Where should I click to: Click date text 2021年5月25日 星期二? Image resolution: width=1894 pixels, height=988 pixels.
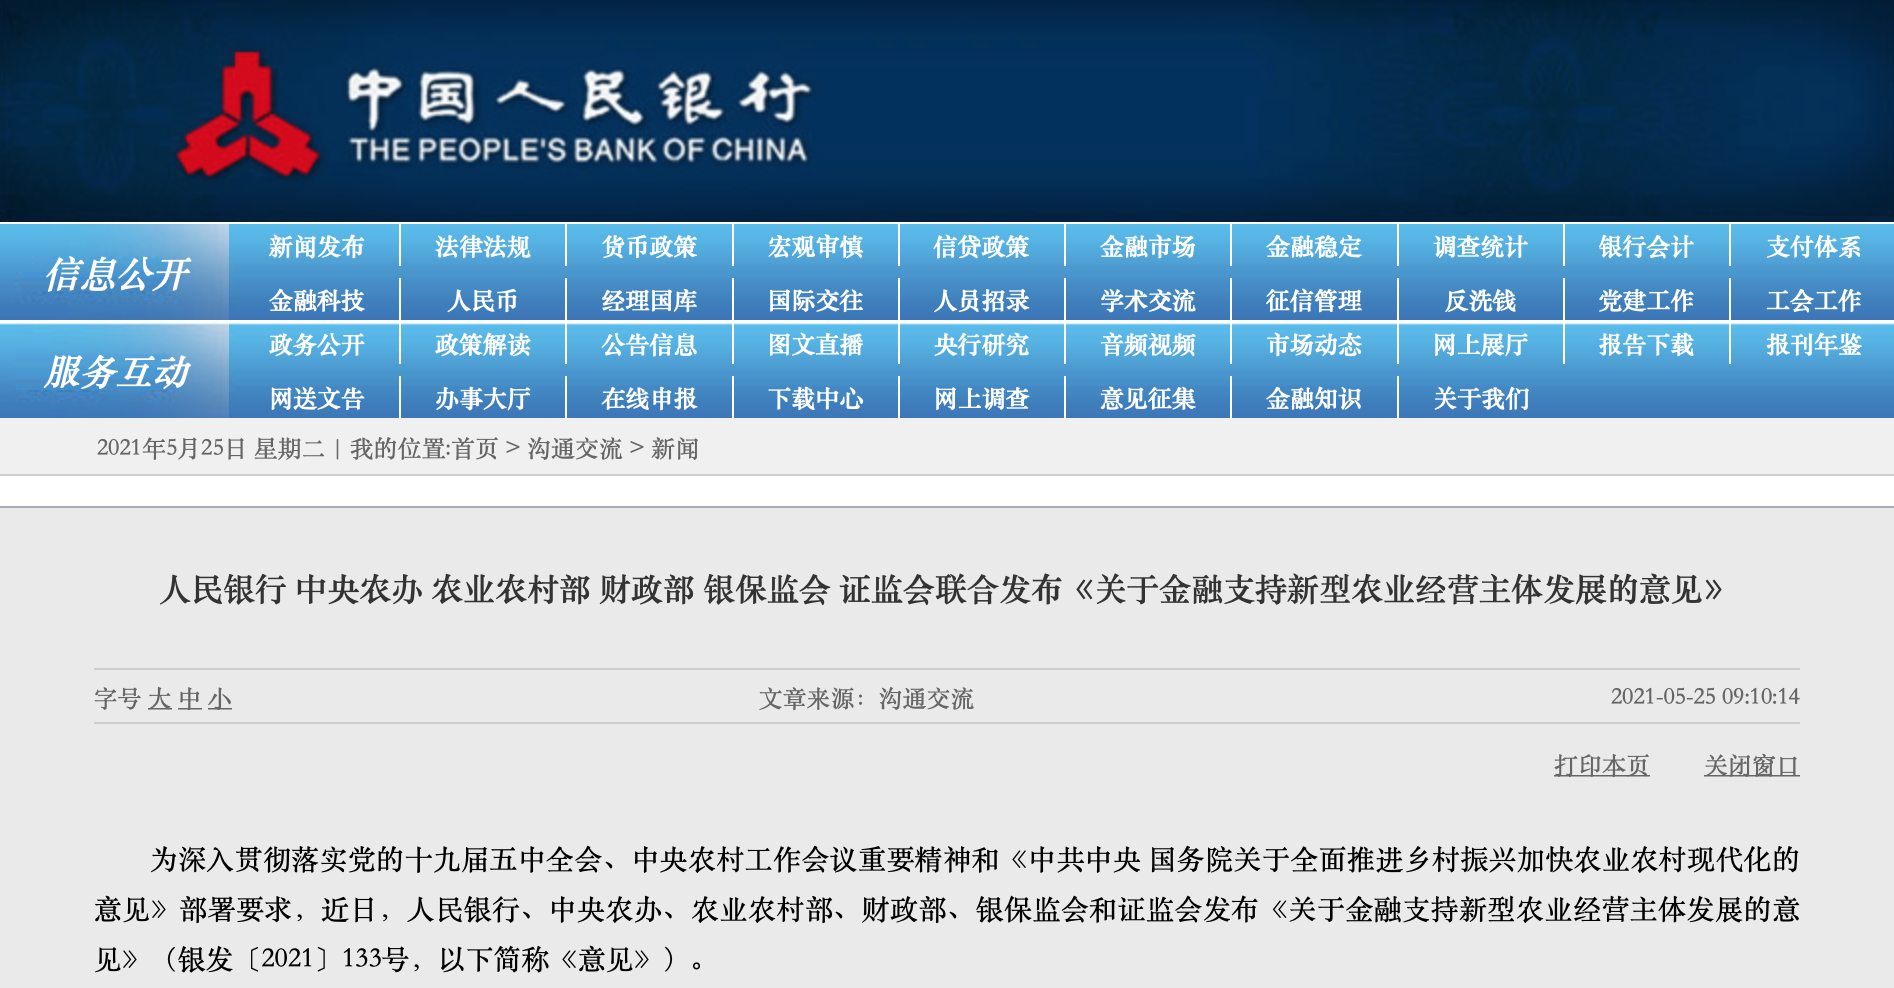pos(211,448)
